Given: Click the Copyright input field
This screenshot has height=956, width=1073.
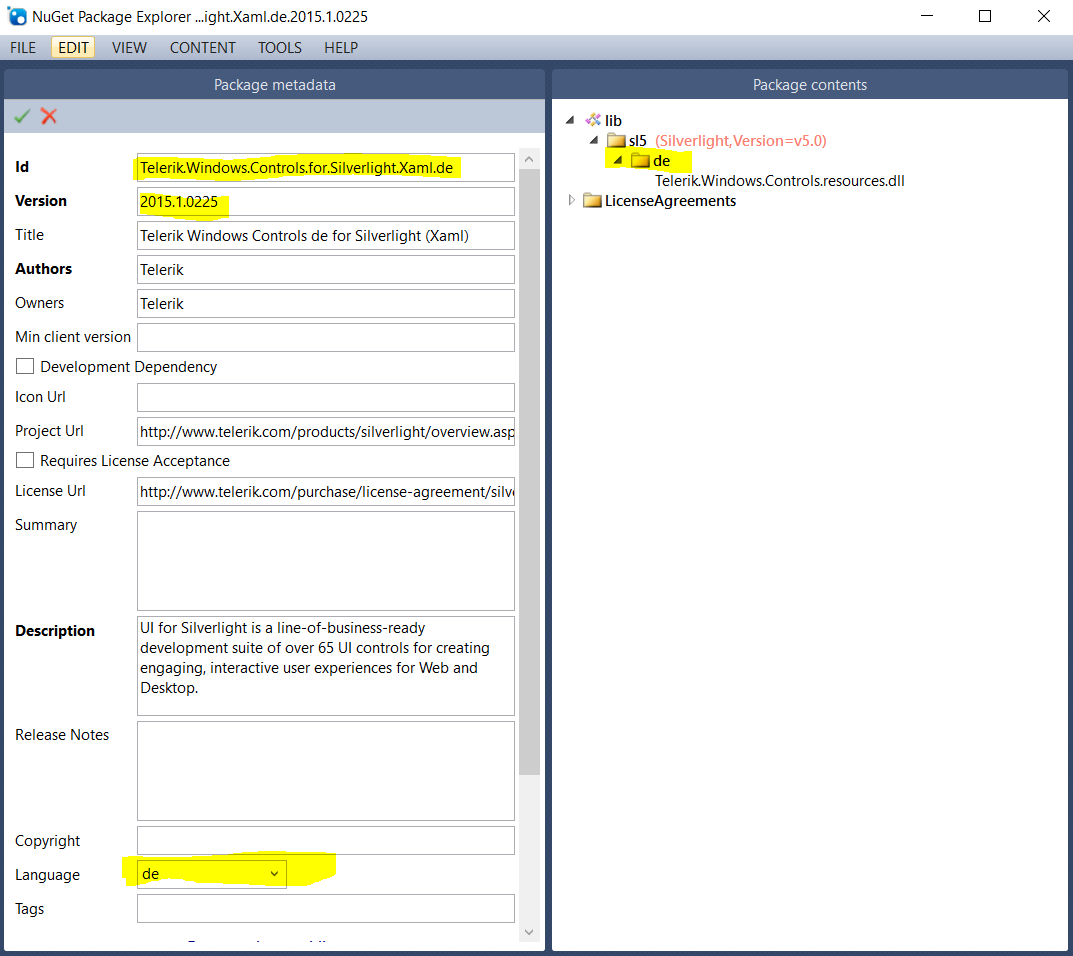Looking at the screenshot, I should click(326, 841).
